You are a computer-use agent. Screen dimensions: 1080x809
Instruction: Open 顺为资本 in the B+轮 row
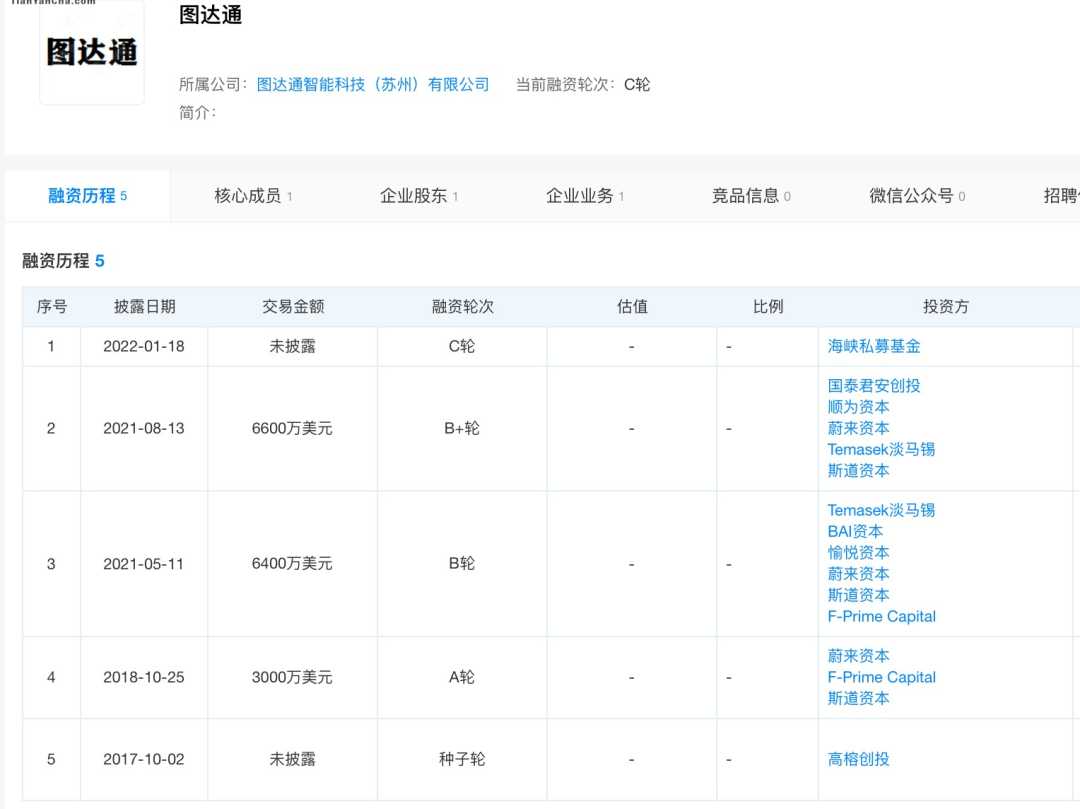tap(858, 407)
